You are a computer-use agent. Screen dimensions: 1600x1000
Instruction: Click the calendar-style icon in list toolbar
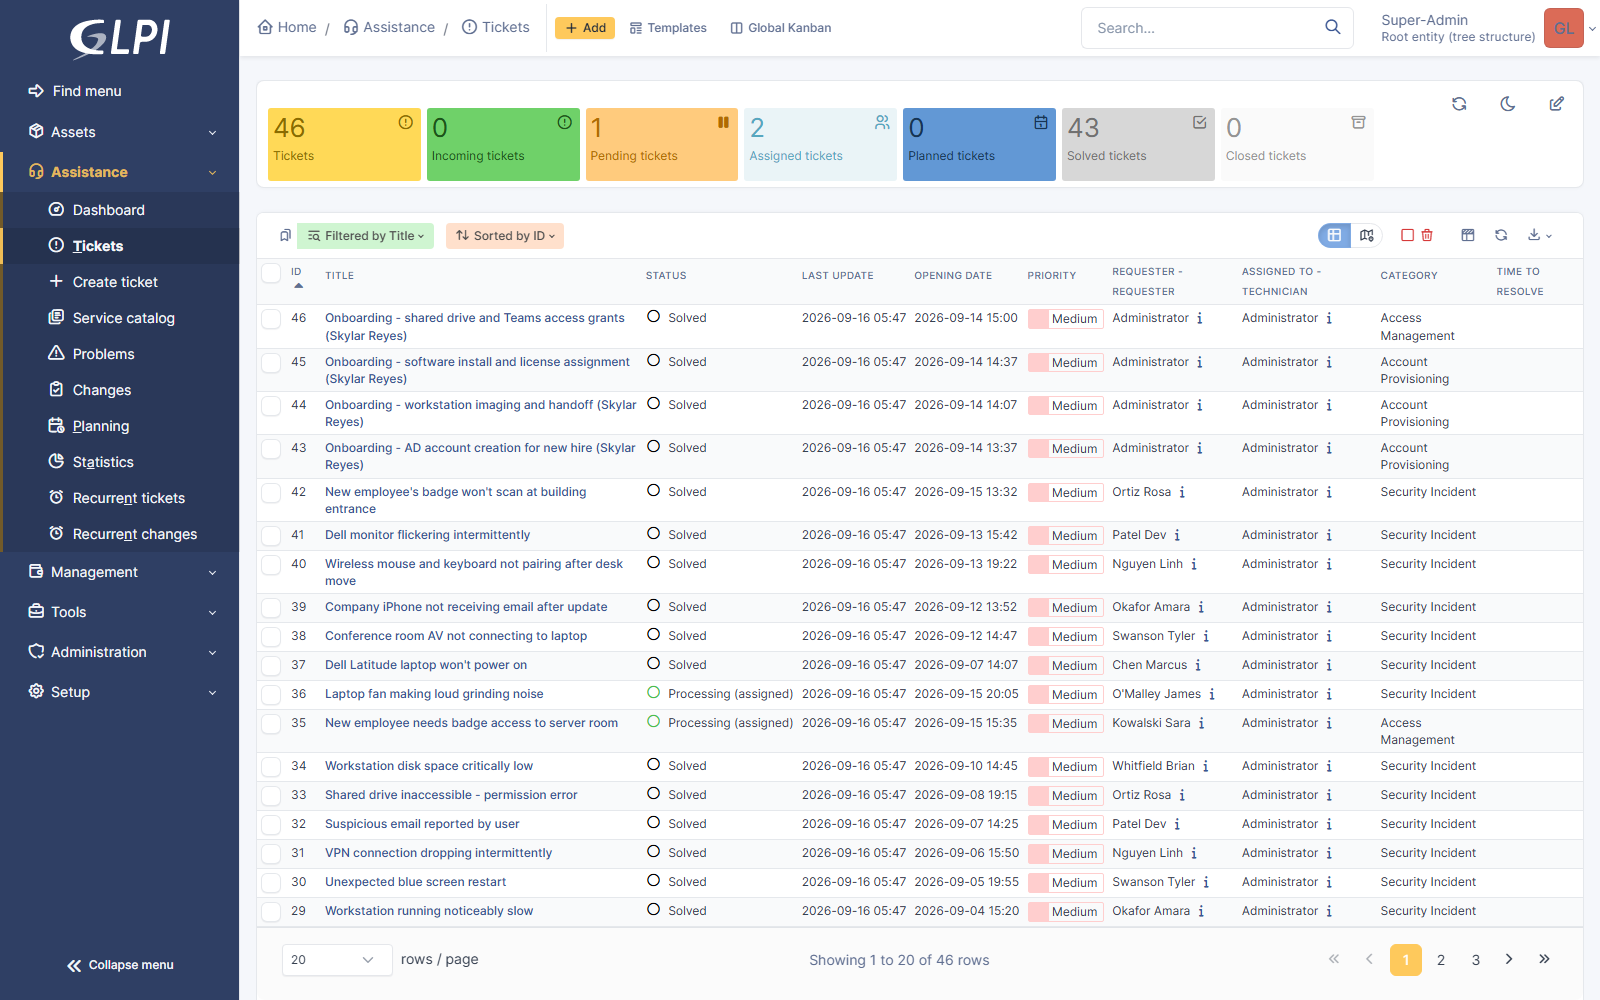click(1468, 236)
